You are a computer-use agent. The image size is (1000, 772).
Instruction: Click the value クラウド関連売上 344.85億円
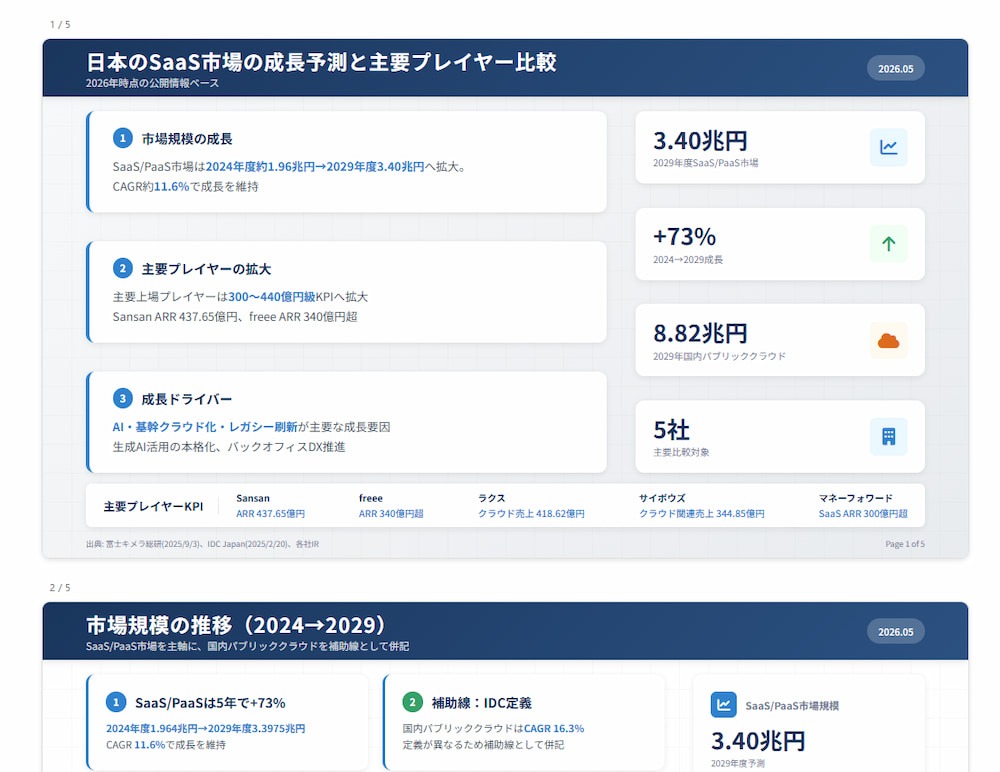point(702,514)
